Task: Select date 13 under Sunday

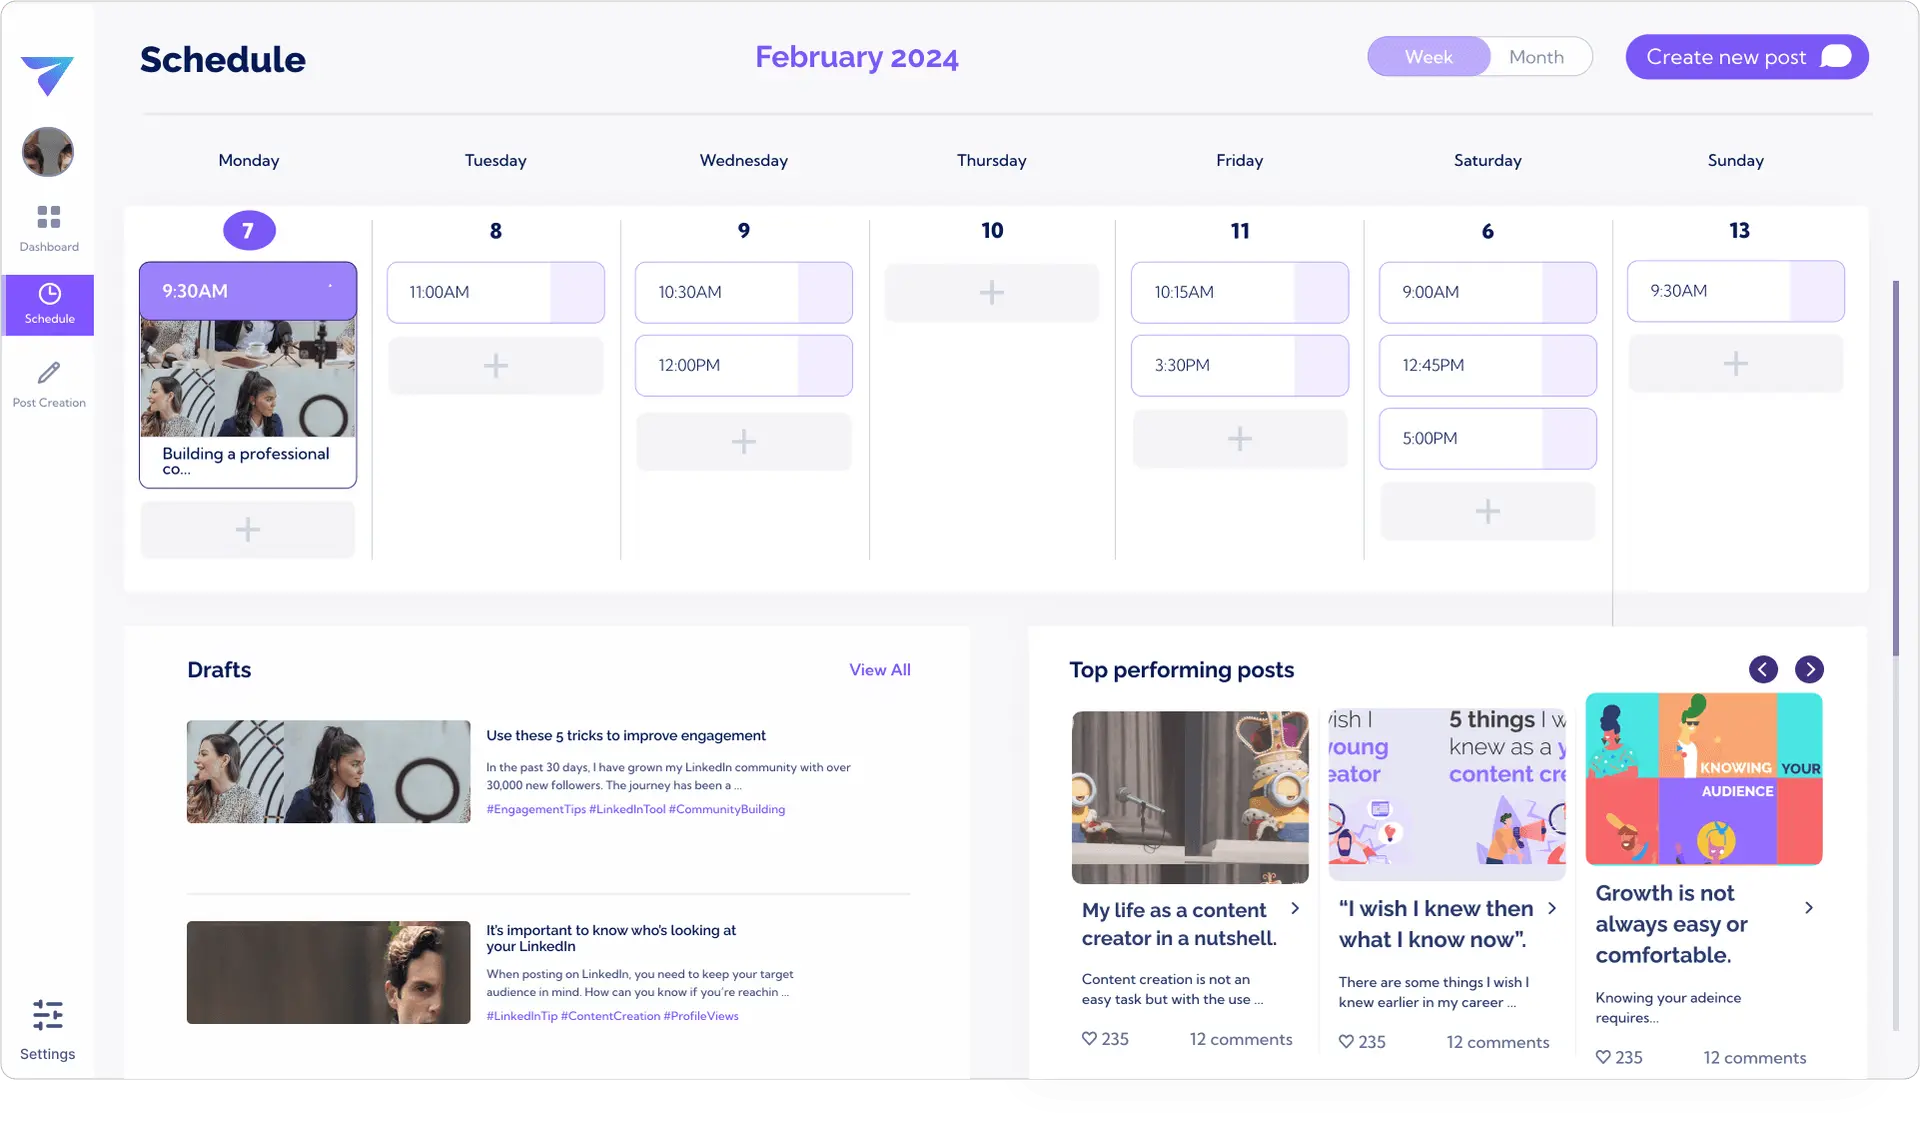Action: (1739, 230)
